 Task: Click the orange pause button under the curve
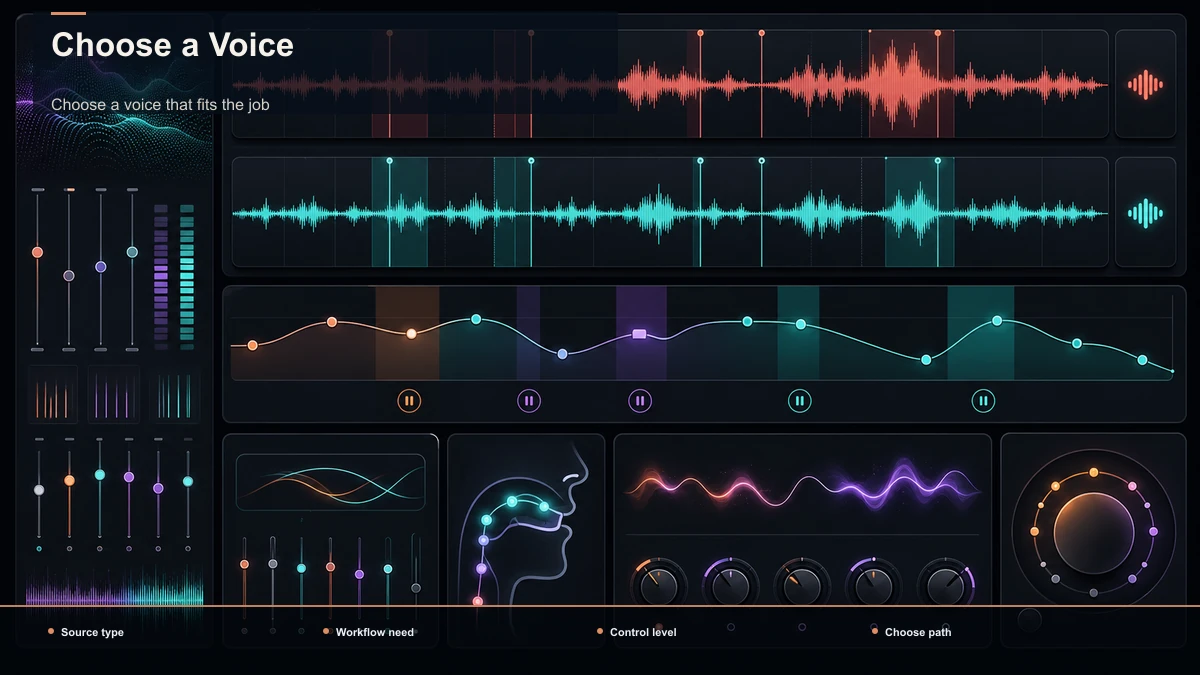409,401
